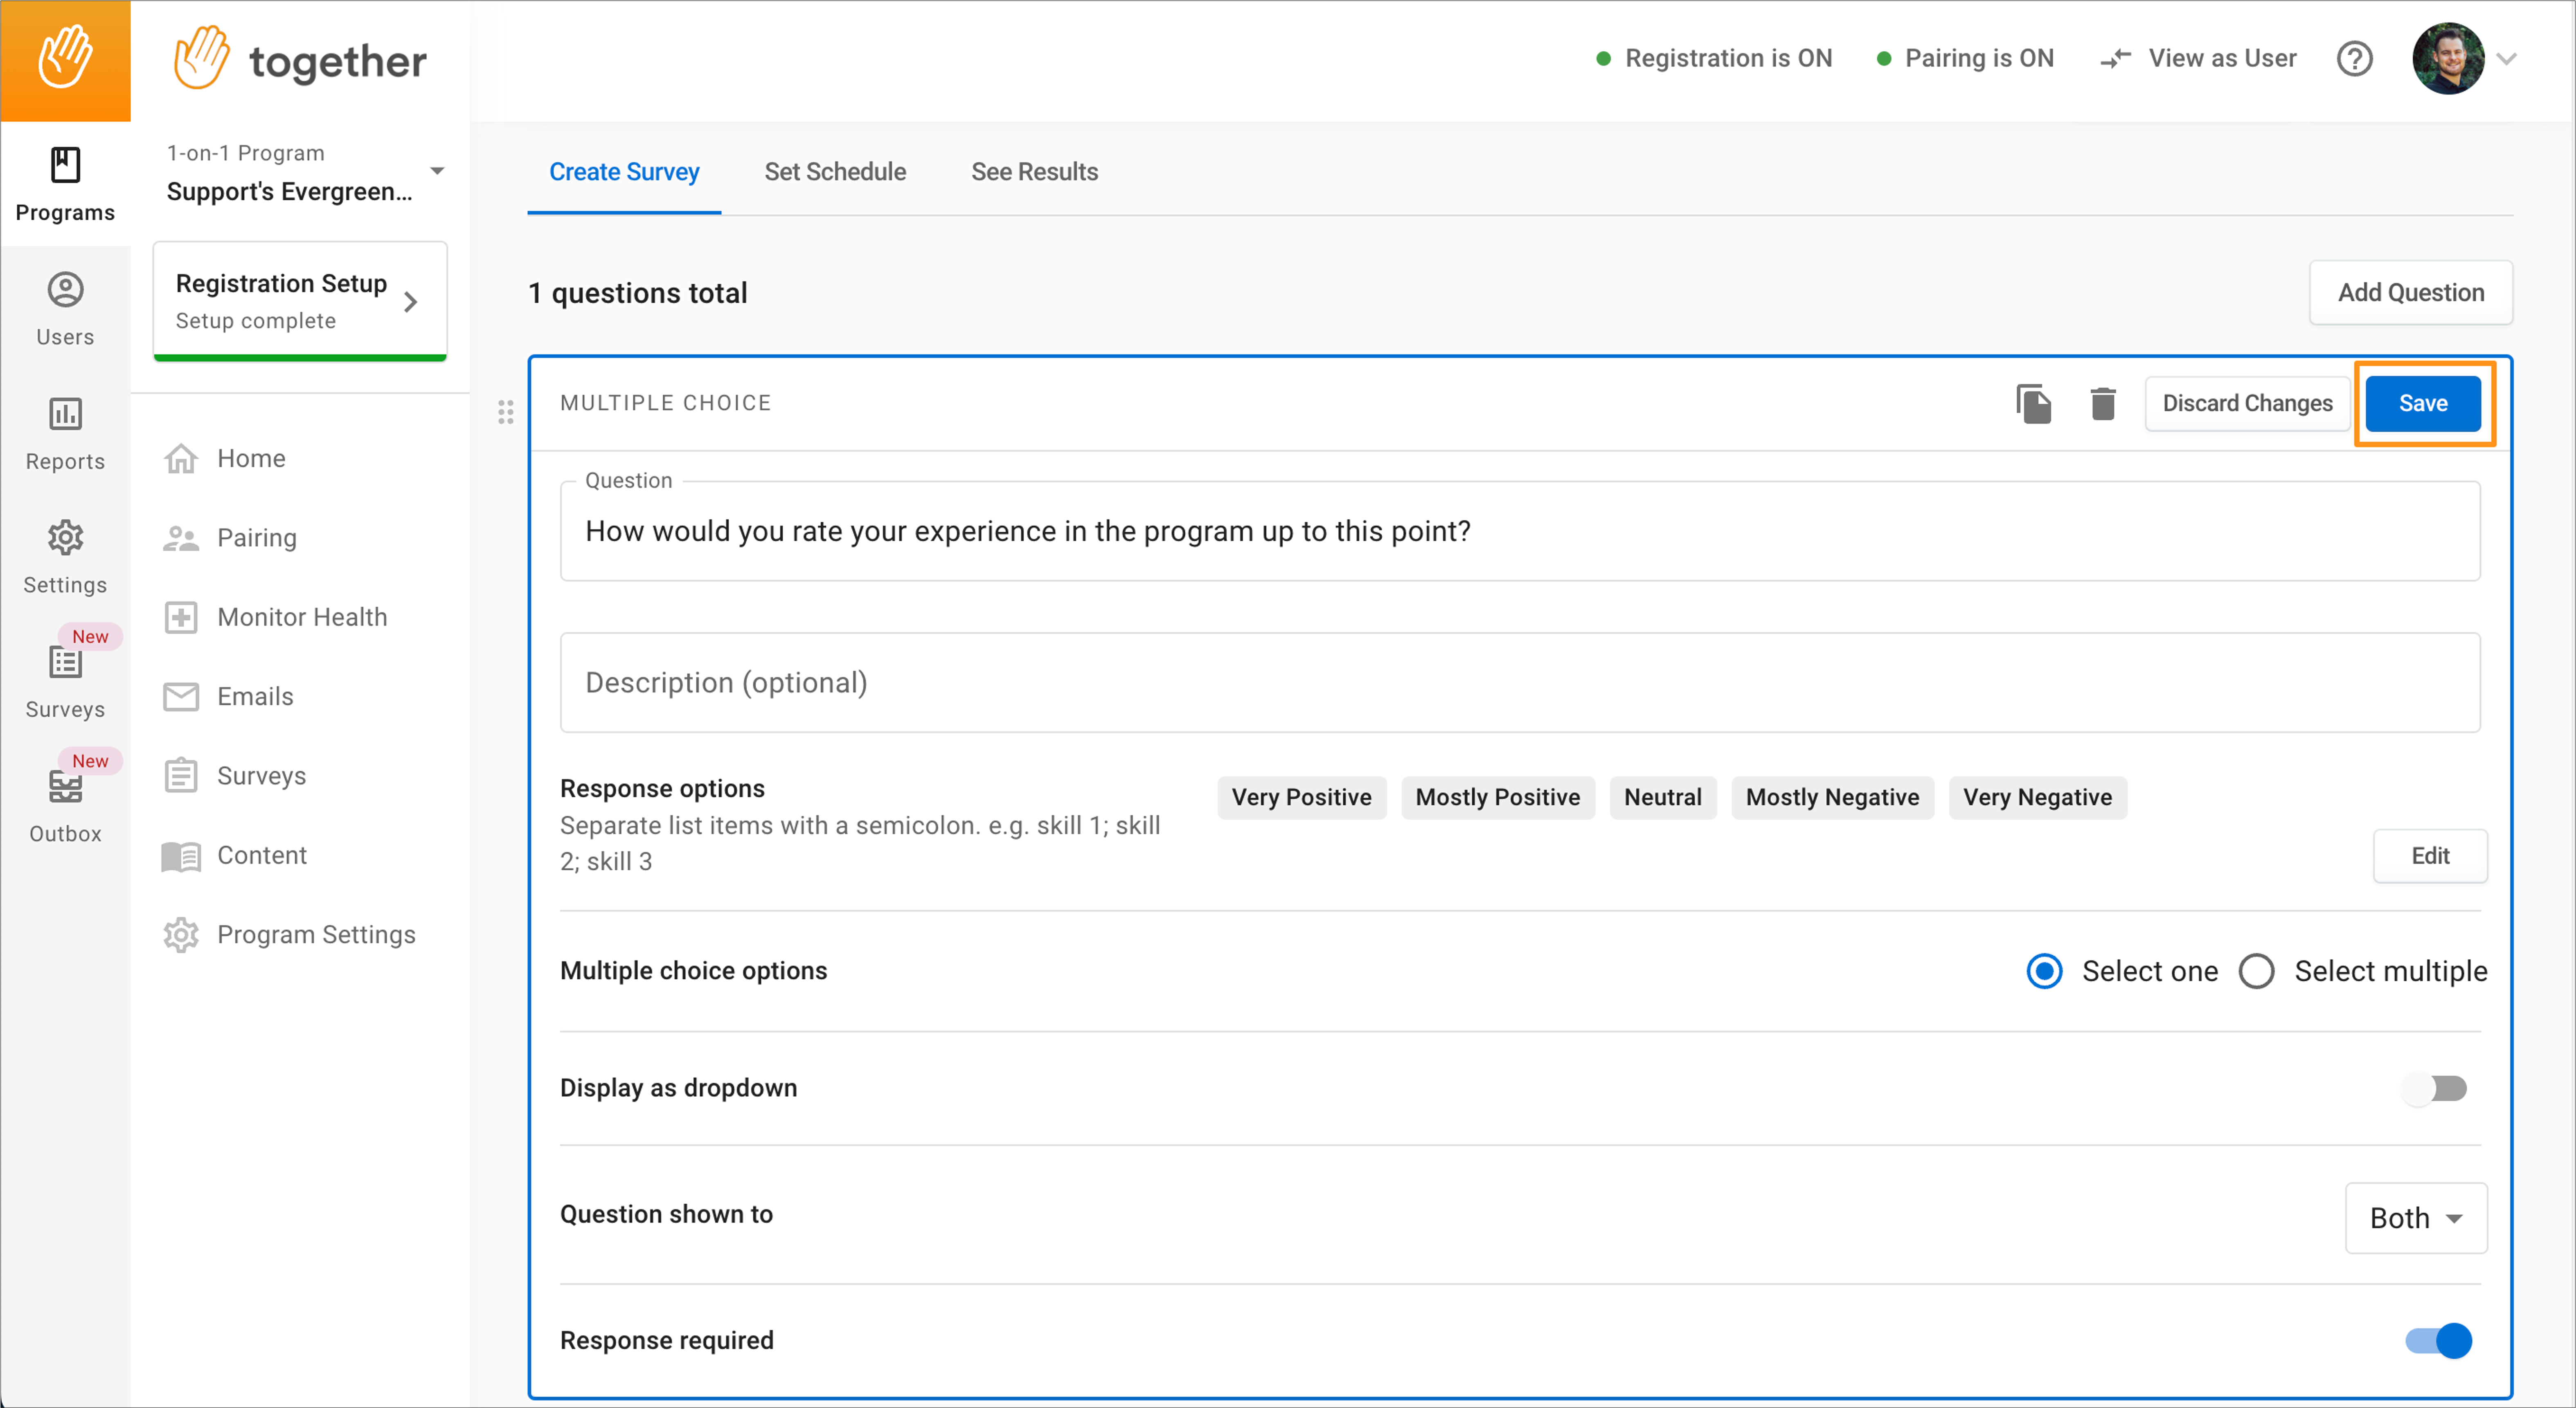Click Pairing is ON status

pyautogui.click(x=1965, y=59)
